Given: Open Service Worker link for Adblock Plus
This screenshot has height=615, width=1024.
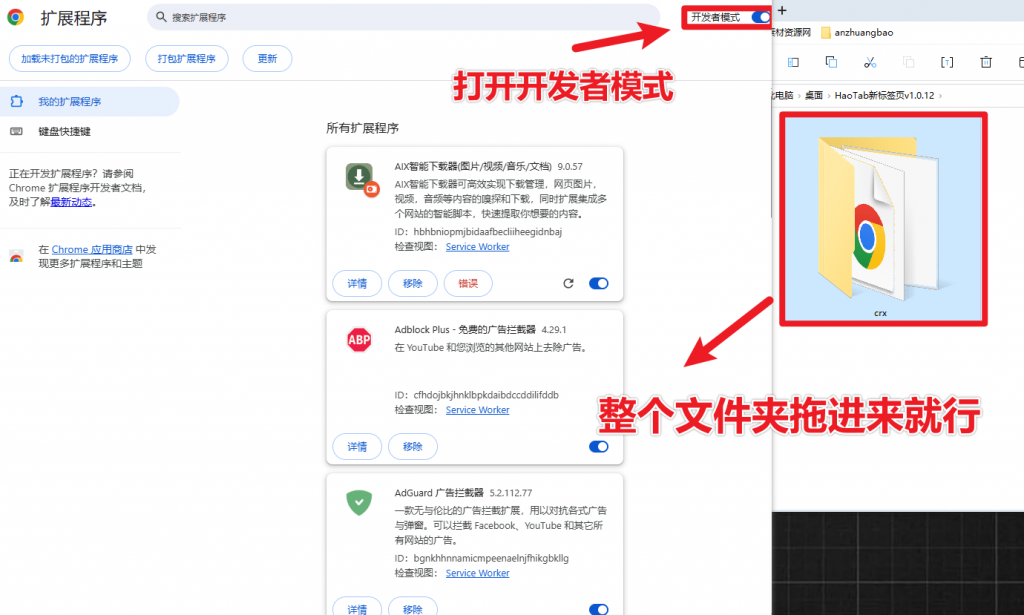Looking at the screenshot, I should [477, 410].
